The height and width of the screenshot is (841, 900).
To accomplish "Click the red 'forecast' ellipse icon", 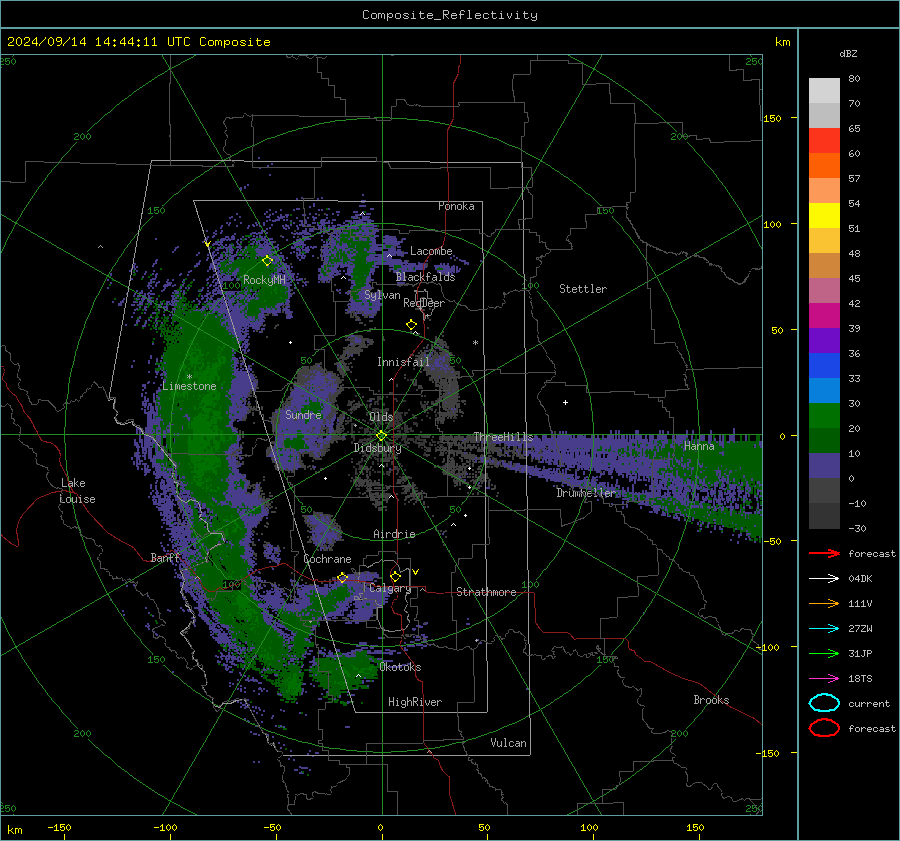I will [824, 728].
